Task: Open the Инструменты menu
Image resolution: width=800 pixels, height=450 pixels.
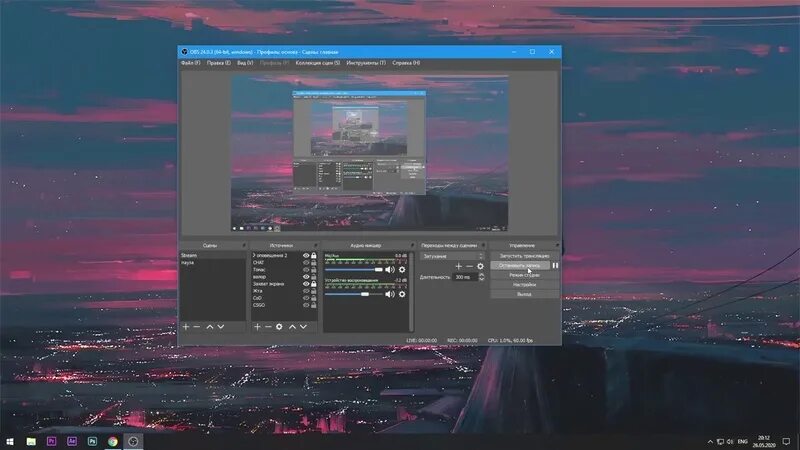Action: 366,63
